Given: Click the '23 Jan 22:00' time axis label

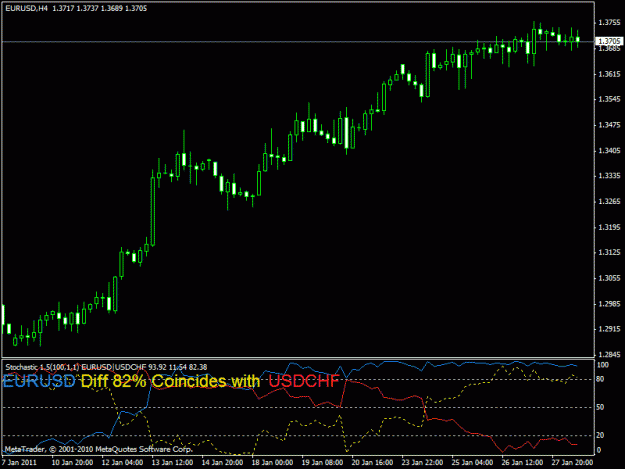Looking at the screenshot, I should pos(422,463).
